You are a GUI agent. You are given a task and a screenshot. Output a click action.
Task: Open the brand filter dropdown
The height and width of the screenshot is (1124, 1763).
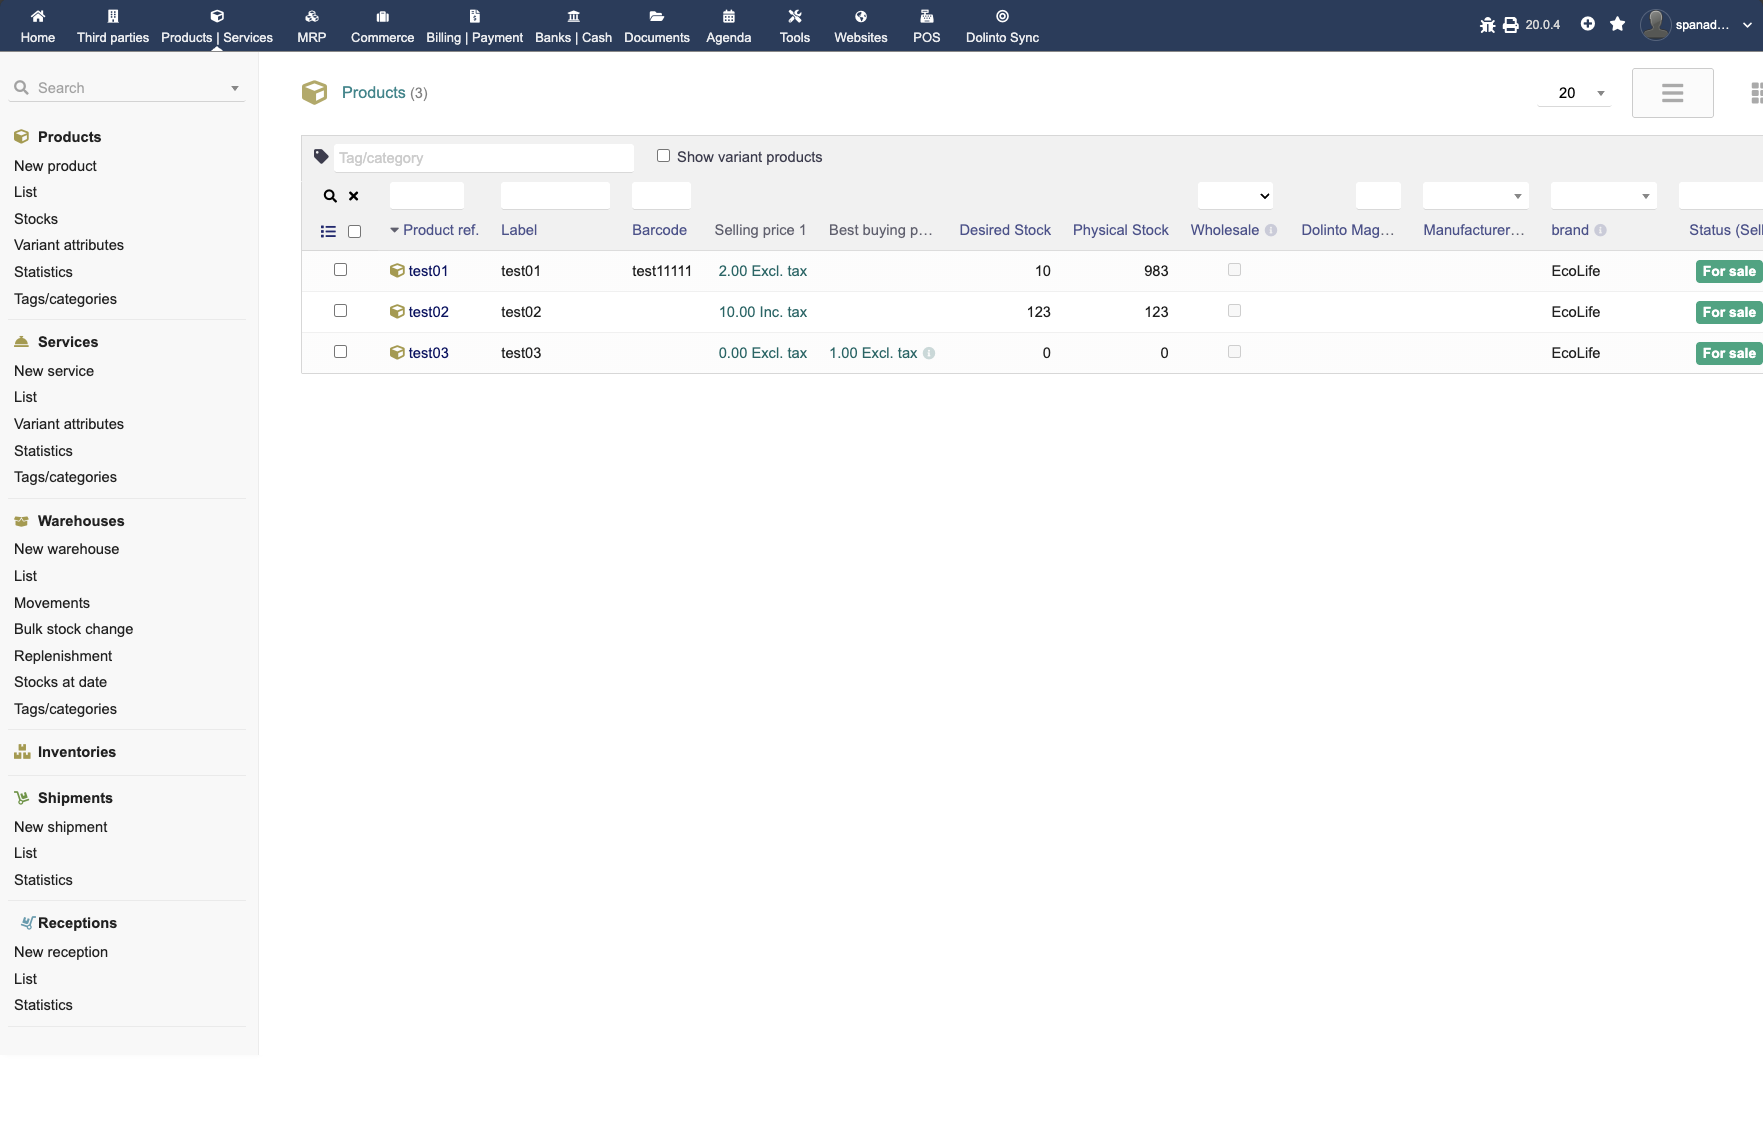pyautogui.click(x=1602, y=196)
